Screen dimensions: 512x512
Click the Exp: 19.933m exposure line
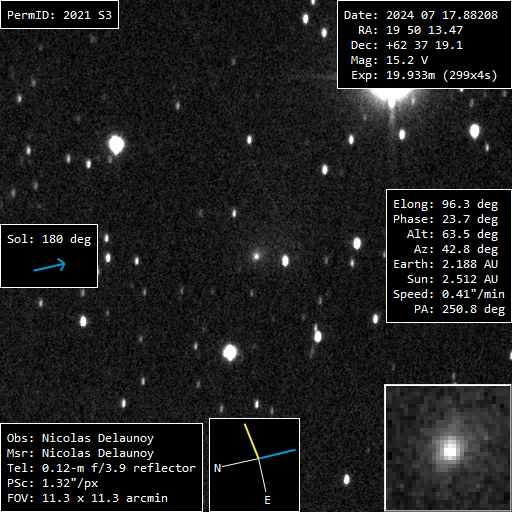coord(424,75)
